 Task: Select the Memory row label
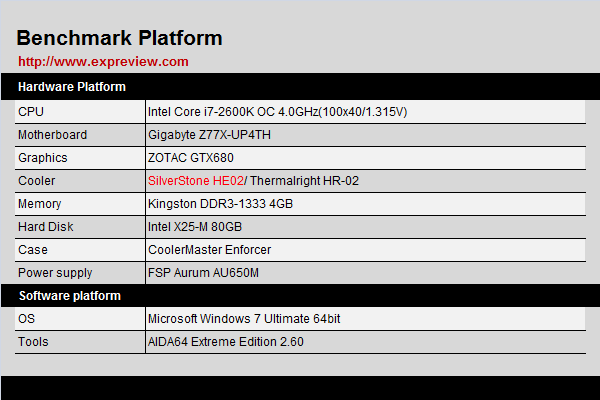[40, 204]
